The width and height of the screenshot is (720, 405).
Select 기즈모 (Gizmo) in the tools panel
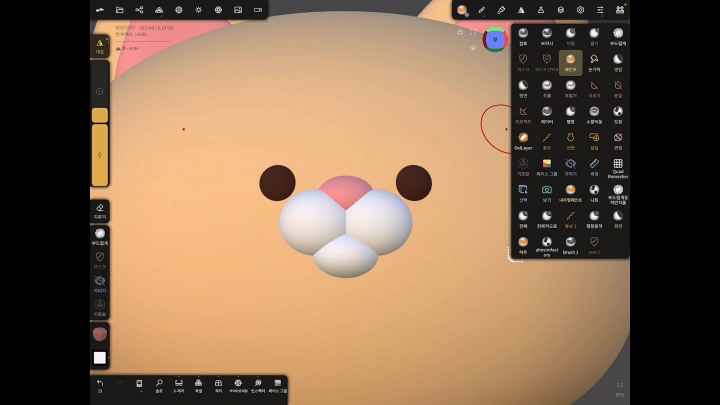tap(523, 167)
